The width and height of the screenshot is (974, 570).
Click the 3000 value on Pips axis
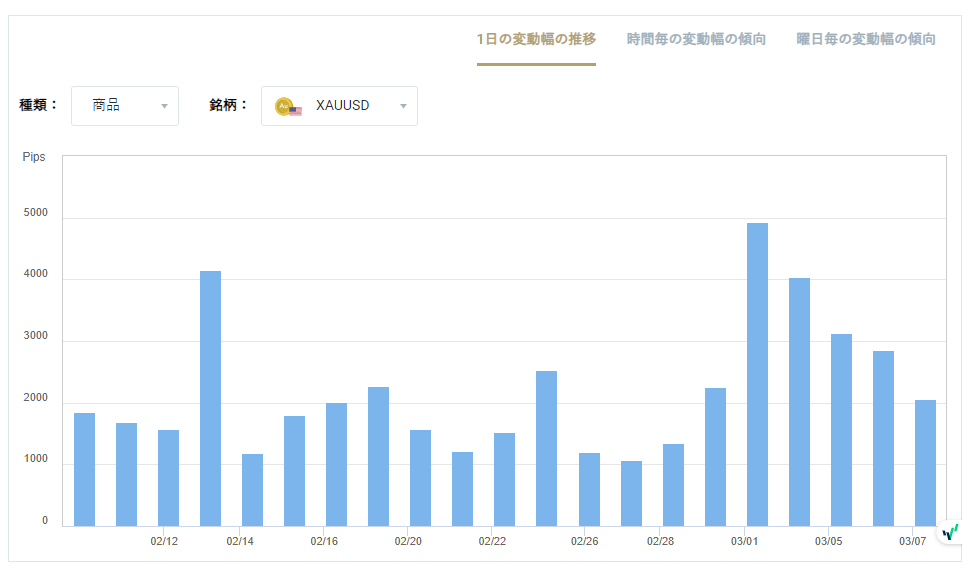35,335
